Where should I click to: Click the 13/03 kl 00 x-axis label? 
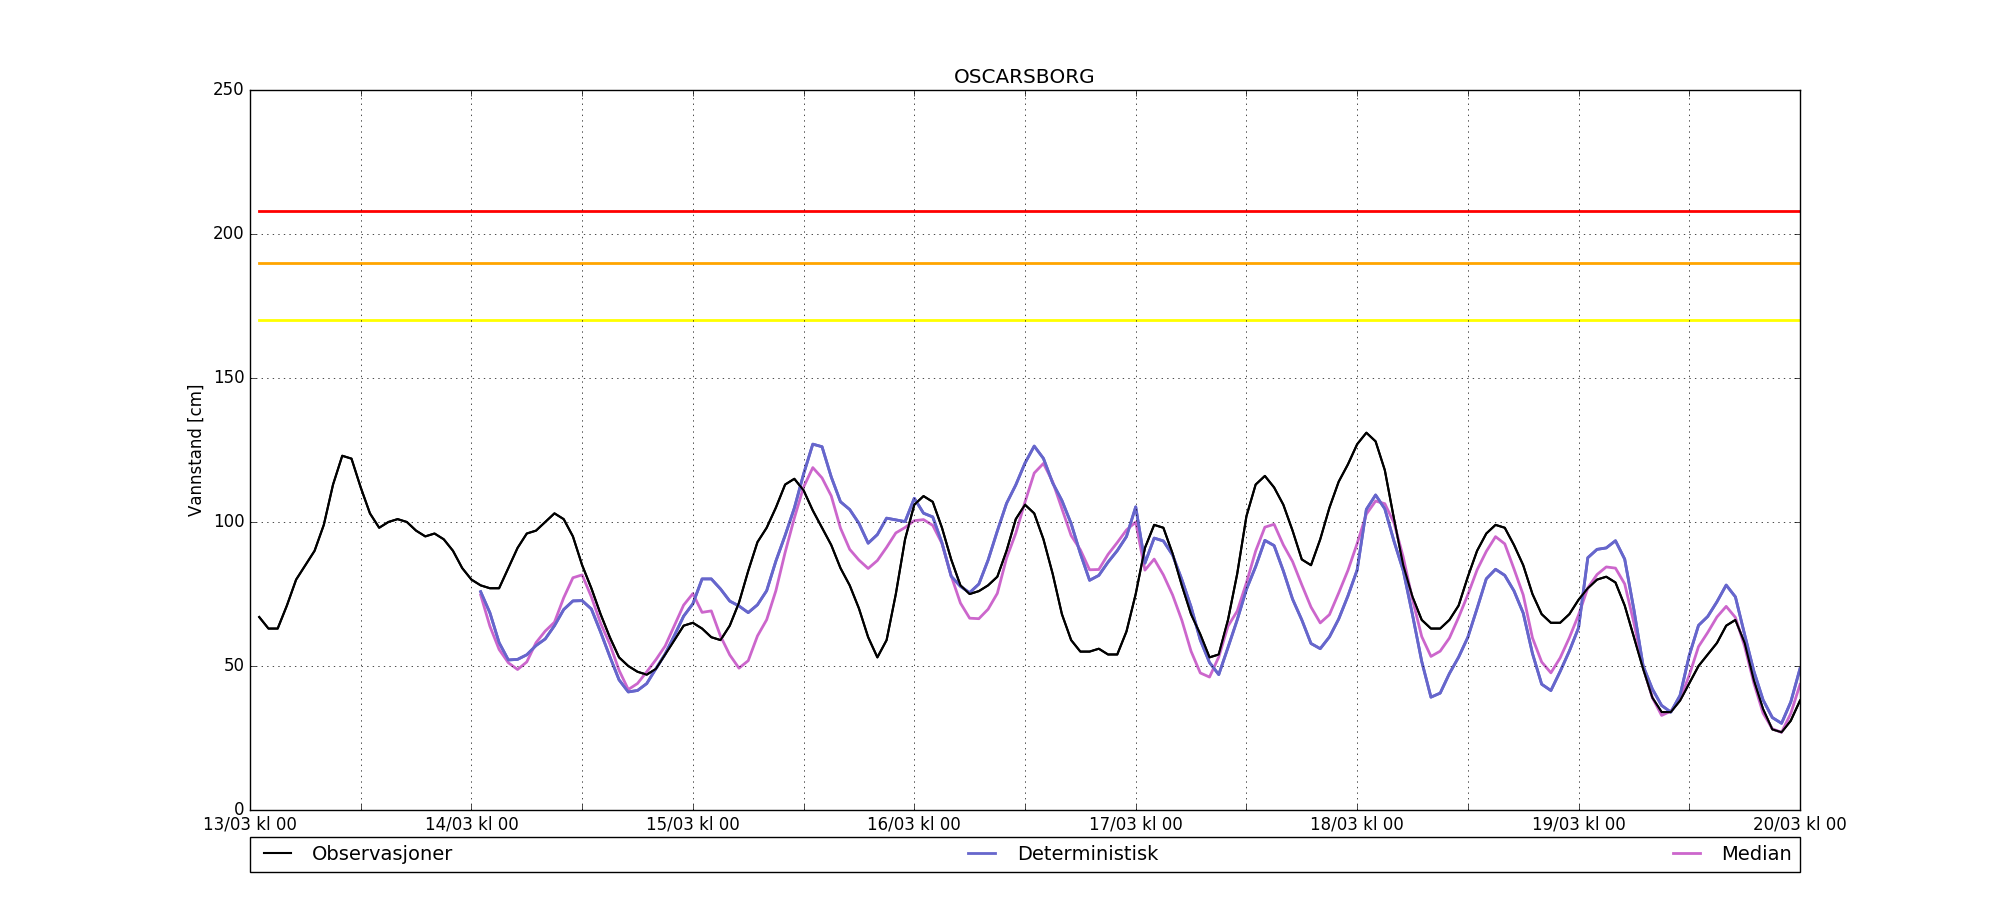coord(250,824)
